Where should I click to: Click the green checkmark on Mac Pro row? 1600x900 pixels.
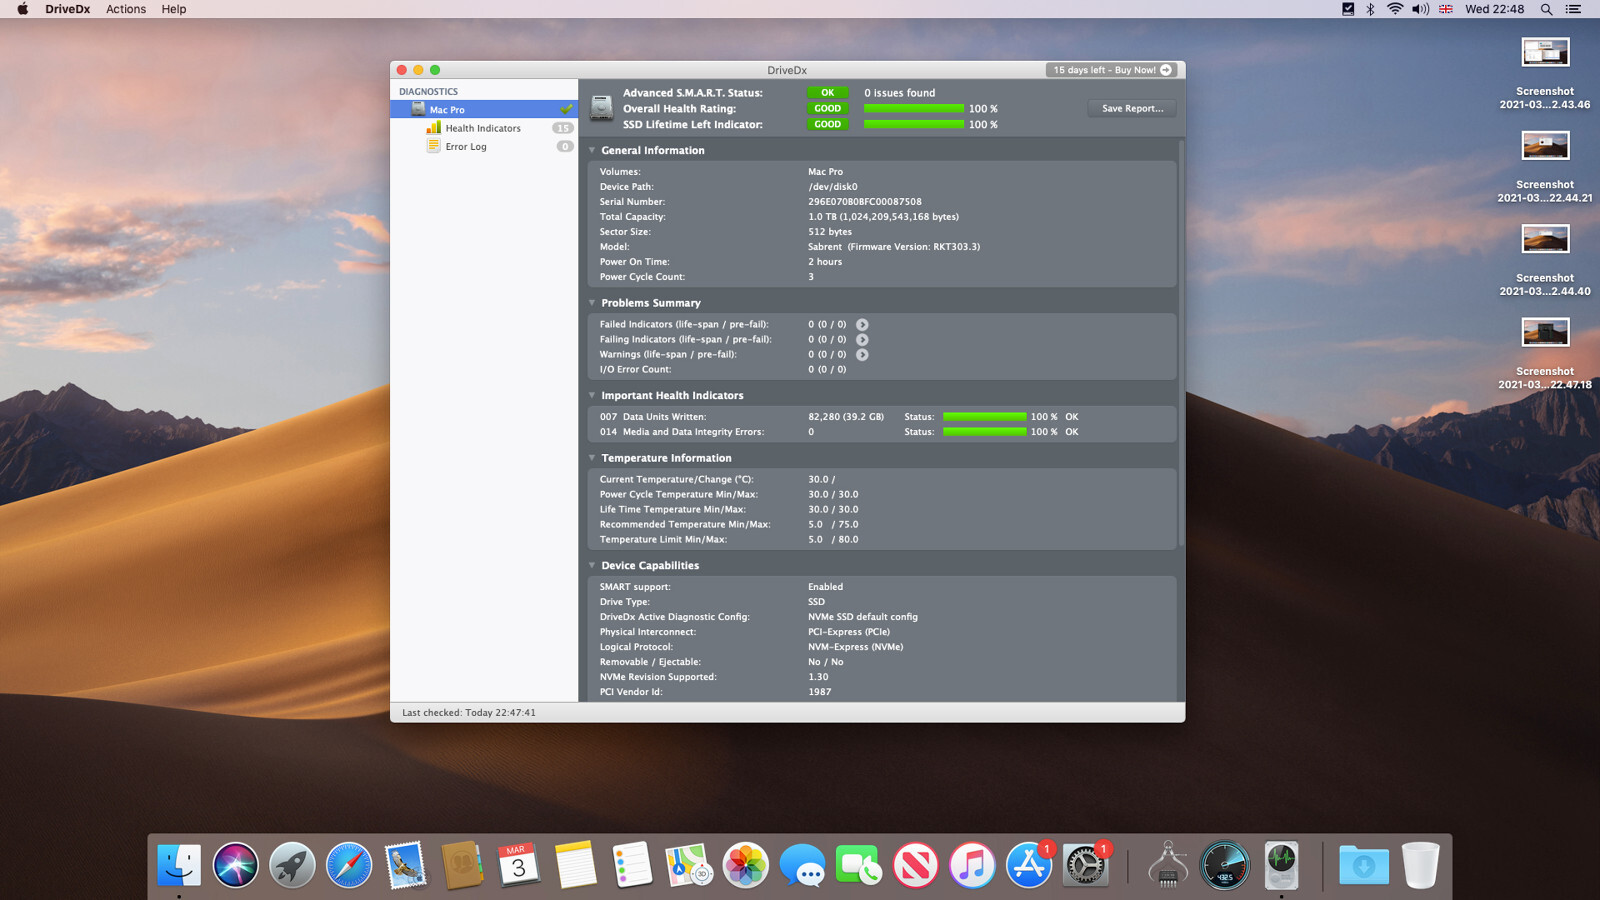pos(566,109)
